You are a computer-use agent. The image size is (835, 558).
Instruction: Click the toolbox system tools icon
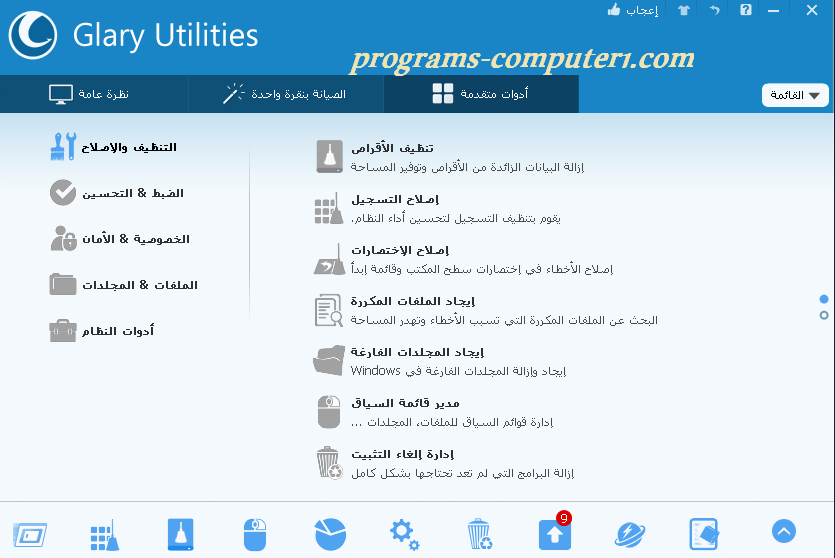point(63,331)
